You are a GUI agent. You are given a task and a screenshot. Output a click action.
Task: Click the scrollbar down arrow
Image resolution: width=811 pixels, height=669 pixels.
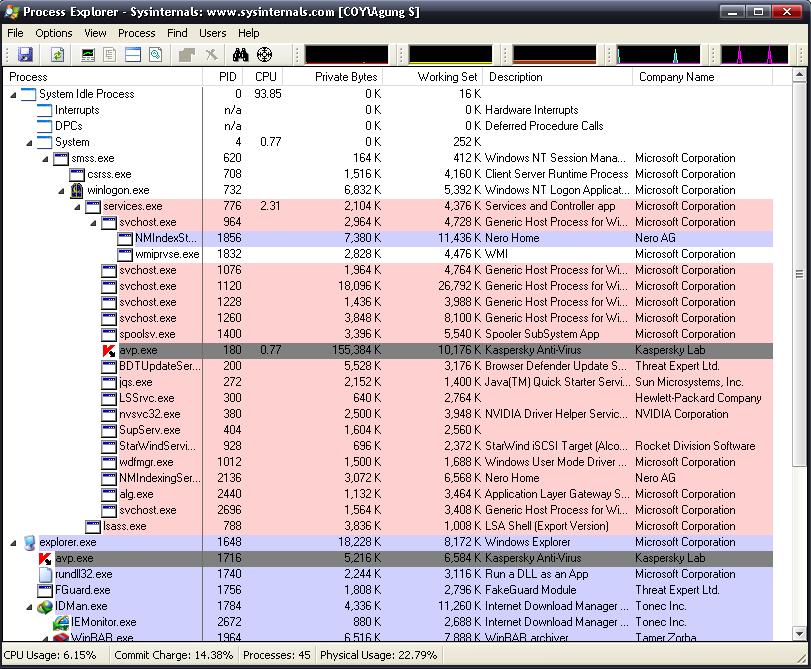[x=799, y=633]
